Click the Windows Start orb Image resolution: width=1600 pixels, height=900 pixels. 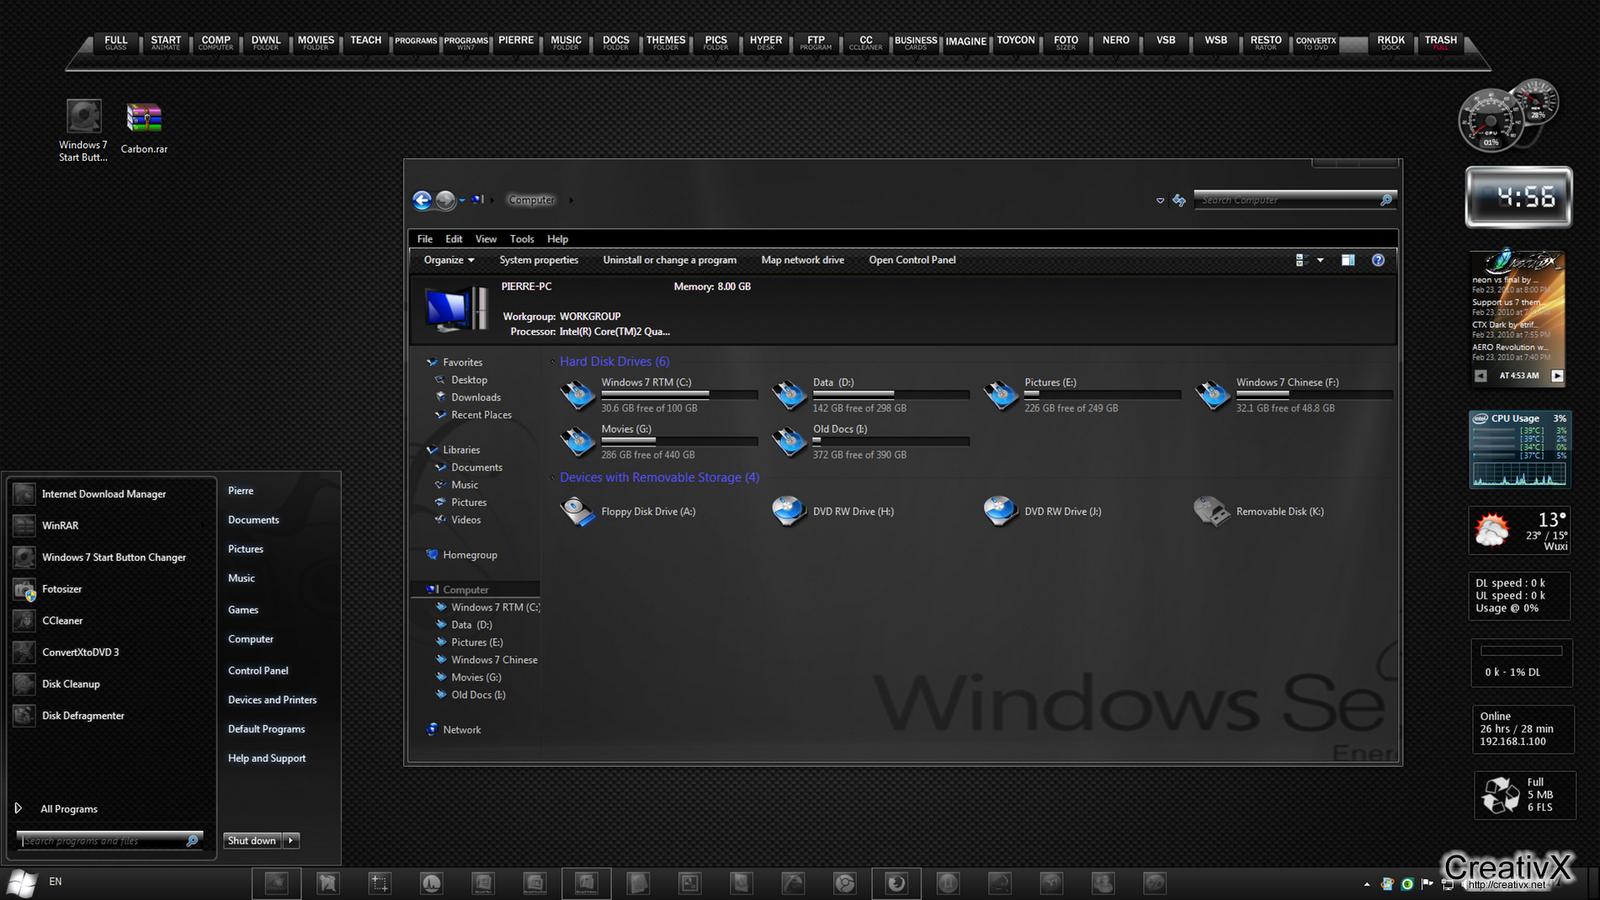point(22,882)
